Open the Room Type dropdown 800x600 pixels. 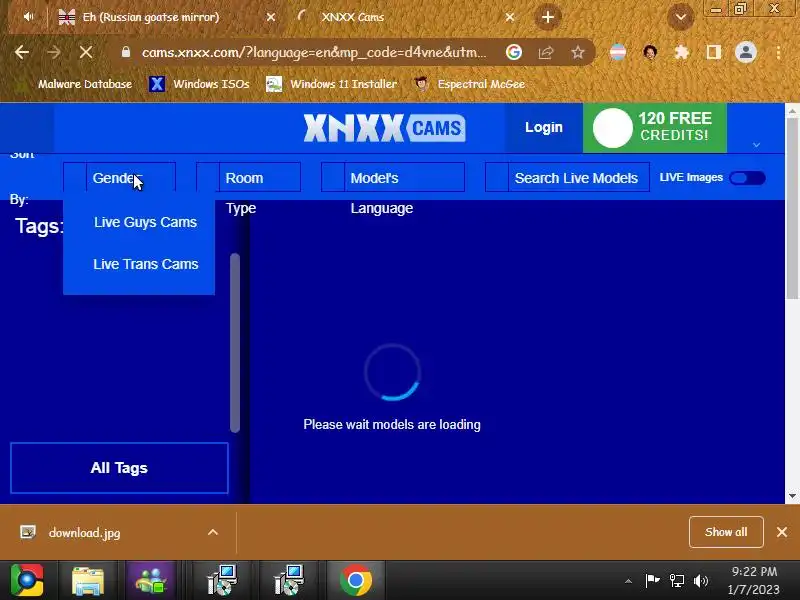coord(248,178)
